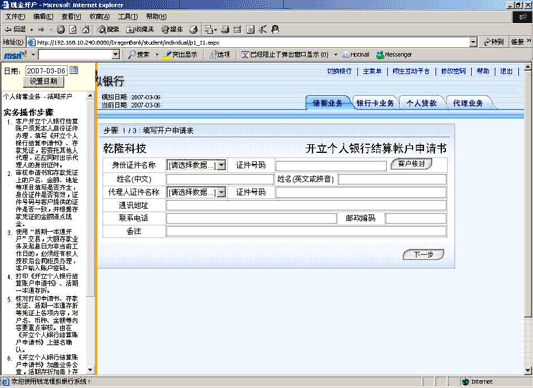
Task: Click left panel scrollbar down arrow
Action: click(90, 369)
